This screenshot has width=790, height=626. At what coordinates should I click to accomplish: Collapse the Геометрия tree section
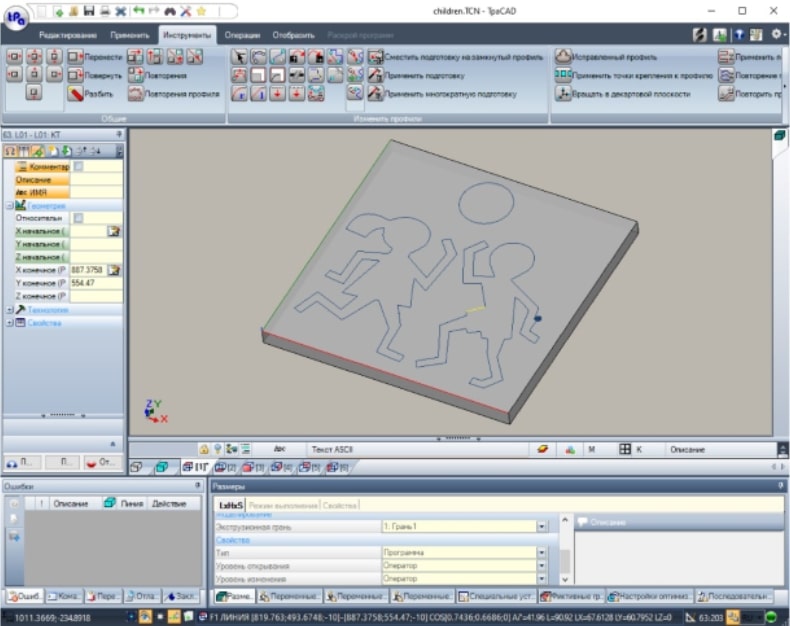coord(10,206)
